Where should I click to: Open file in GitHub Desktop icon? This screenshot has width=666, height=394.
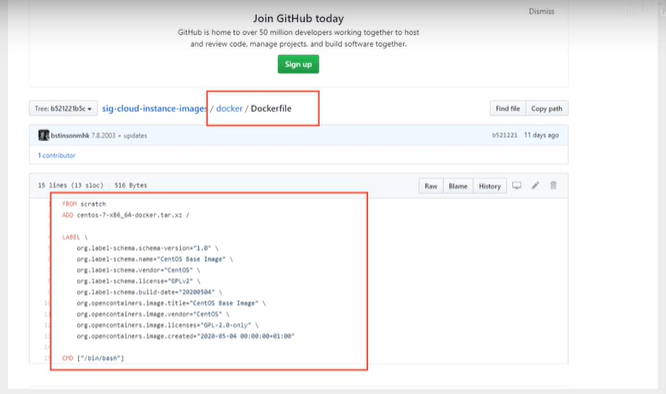(516, 186)
